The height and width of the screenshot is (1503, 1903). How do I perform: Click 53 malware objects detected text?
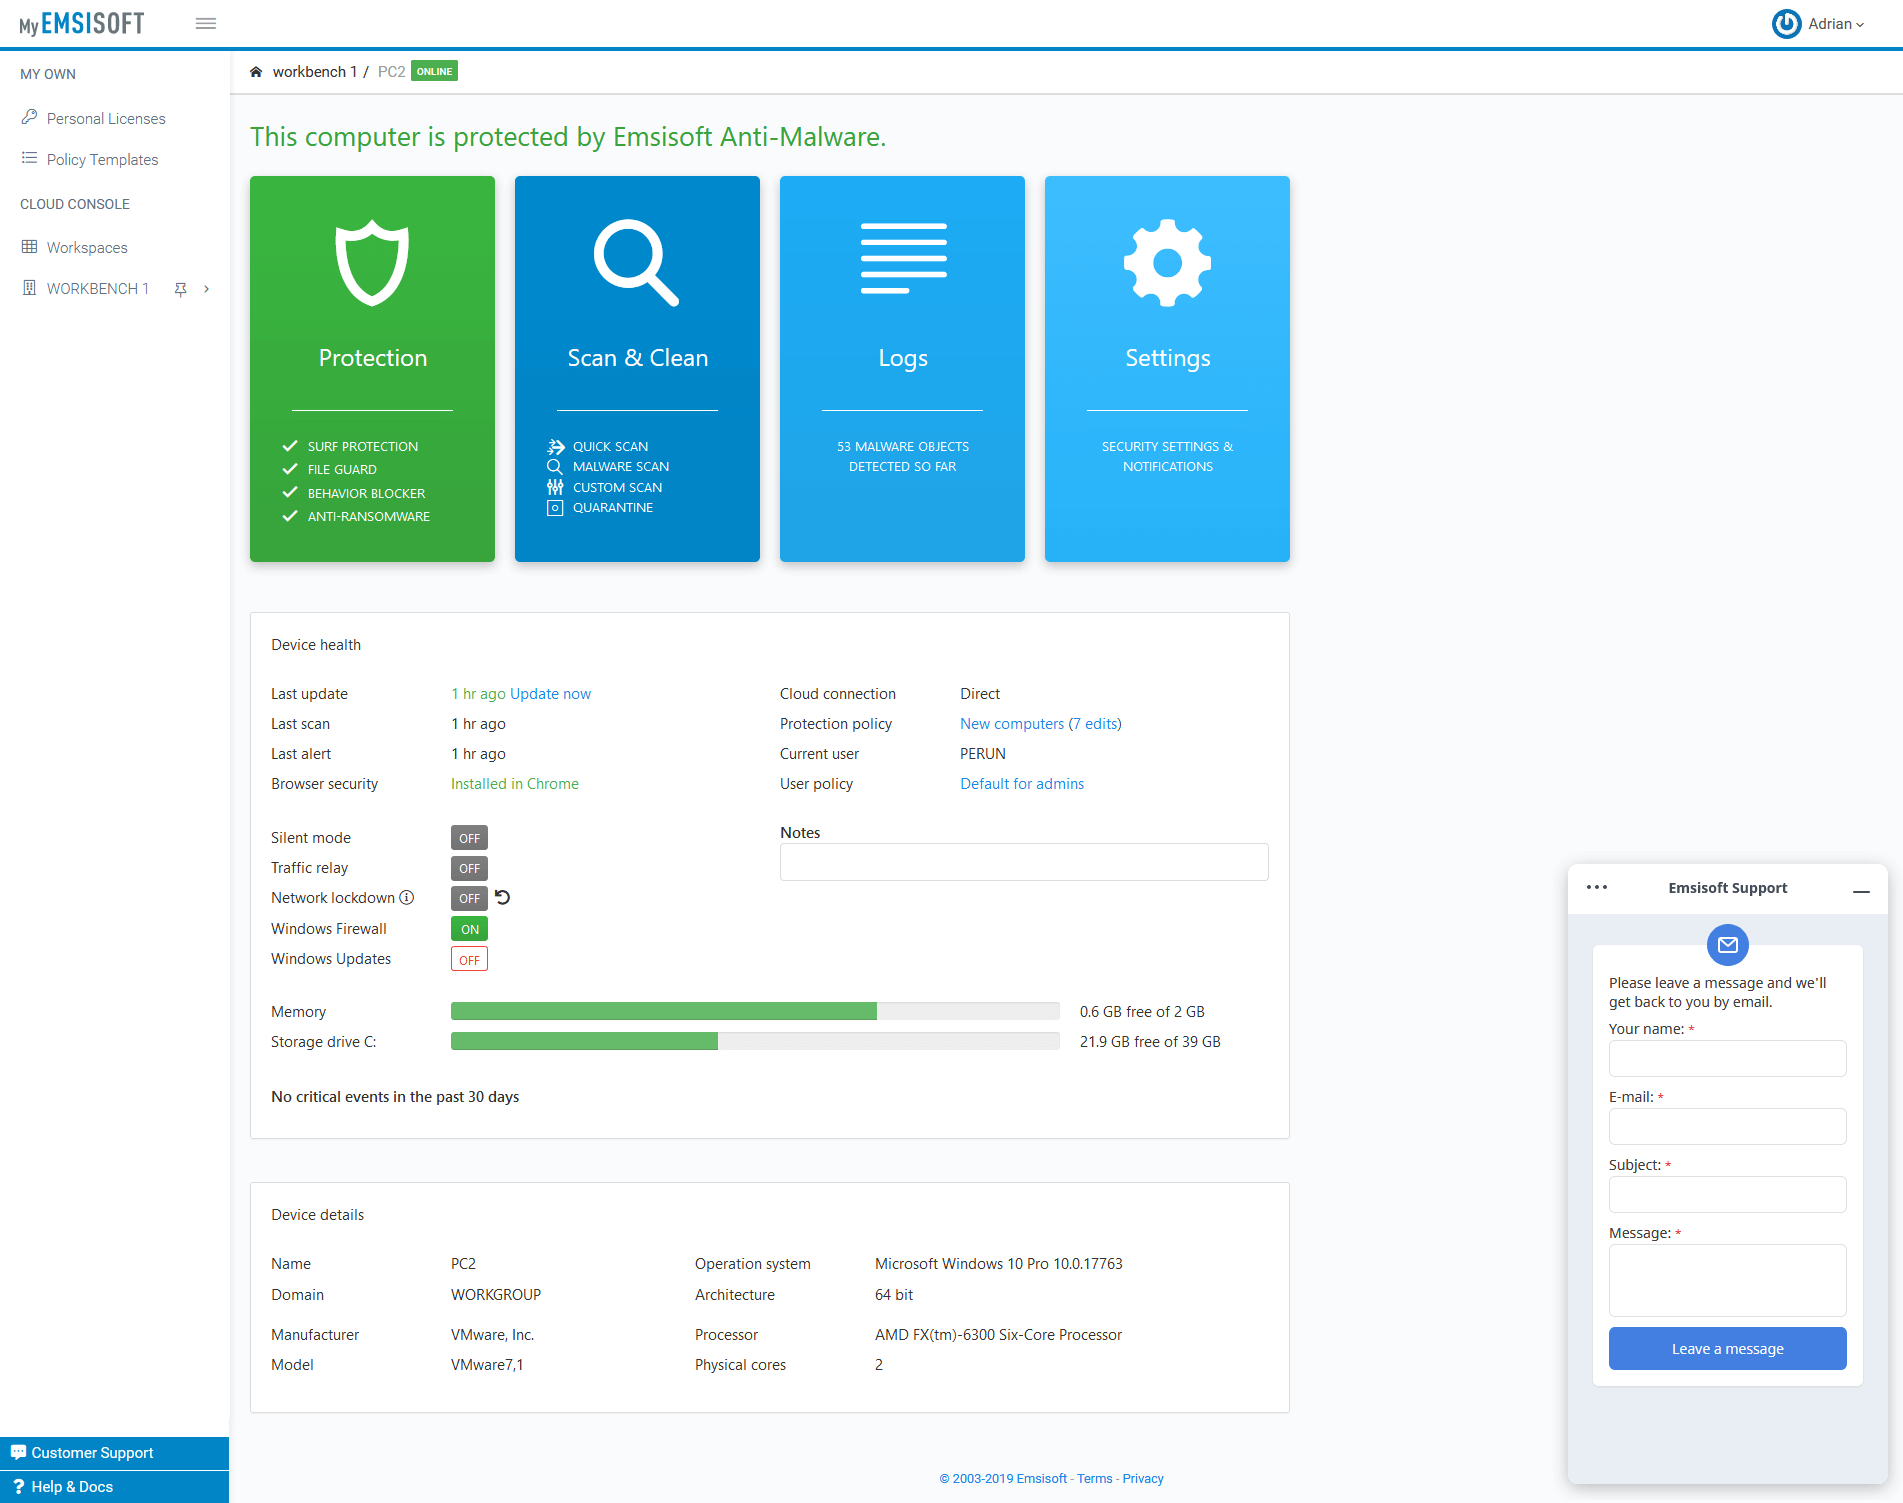(x=903, y=456)
